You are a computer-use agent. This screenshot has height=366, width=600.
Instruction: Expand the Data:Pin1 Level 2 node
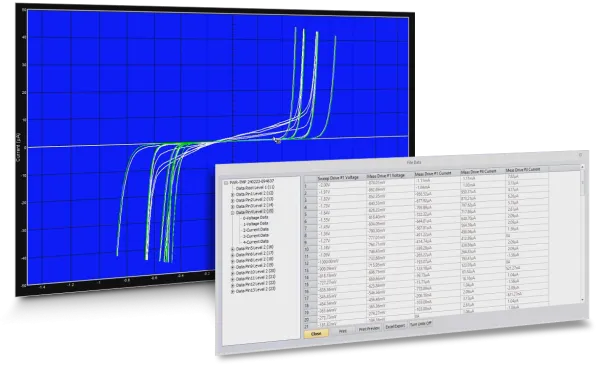pos(232,195)
